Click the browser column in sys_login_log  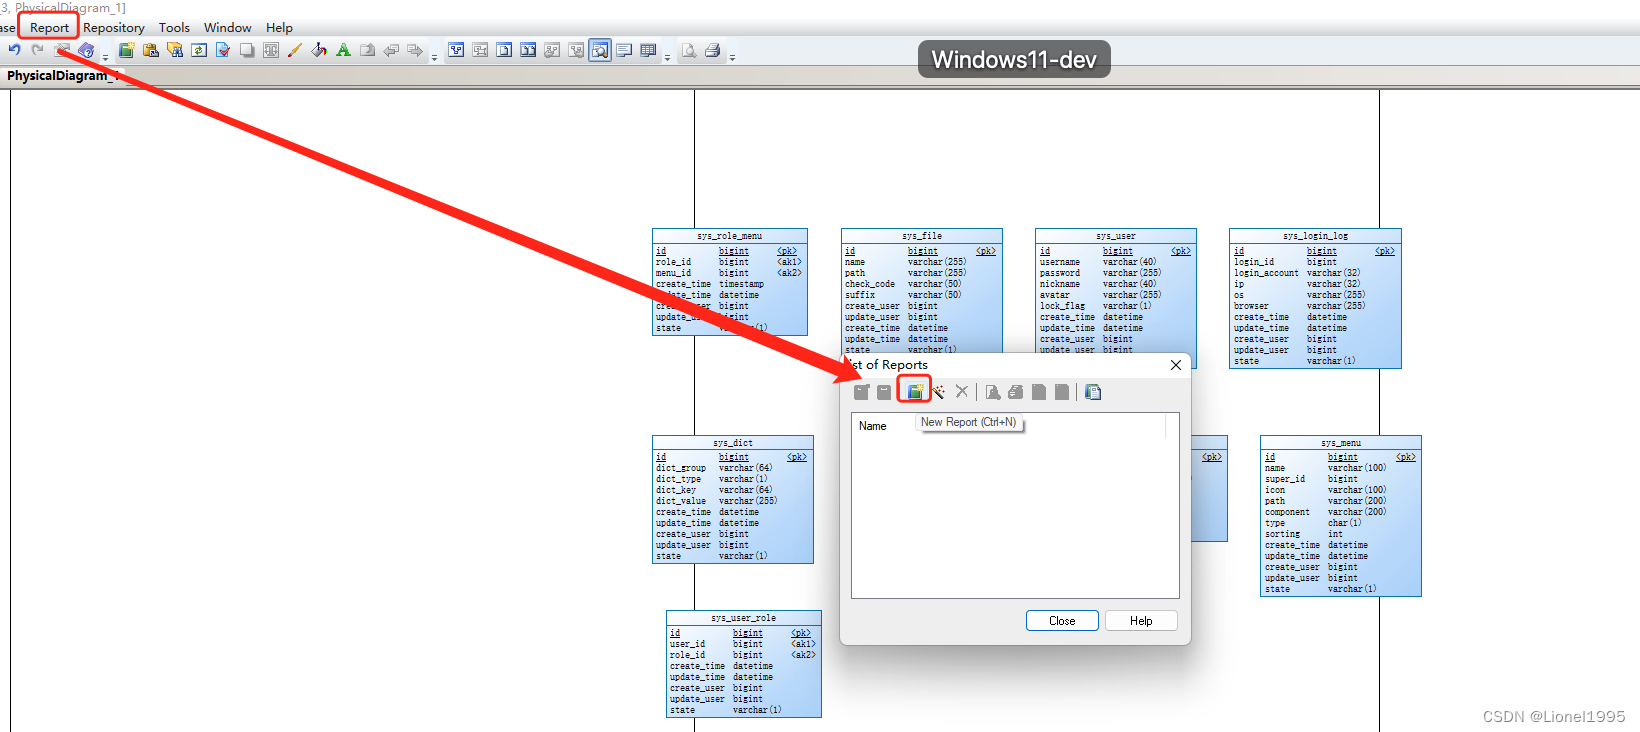coord(1251,306)
